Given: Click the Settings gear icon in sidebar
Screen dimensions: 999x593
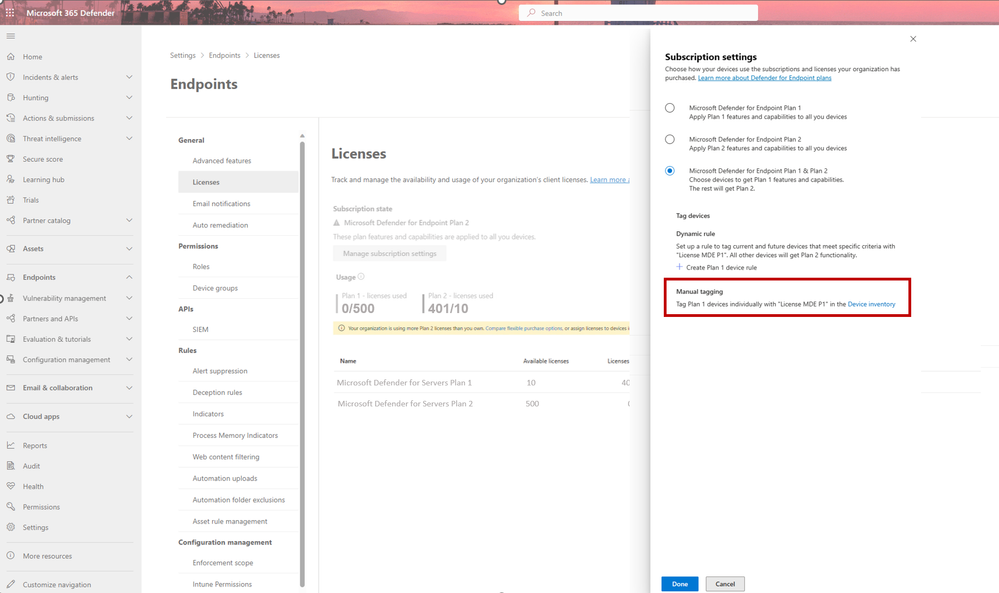Looking at the screenshot, I should (11, 527).
